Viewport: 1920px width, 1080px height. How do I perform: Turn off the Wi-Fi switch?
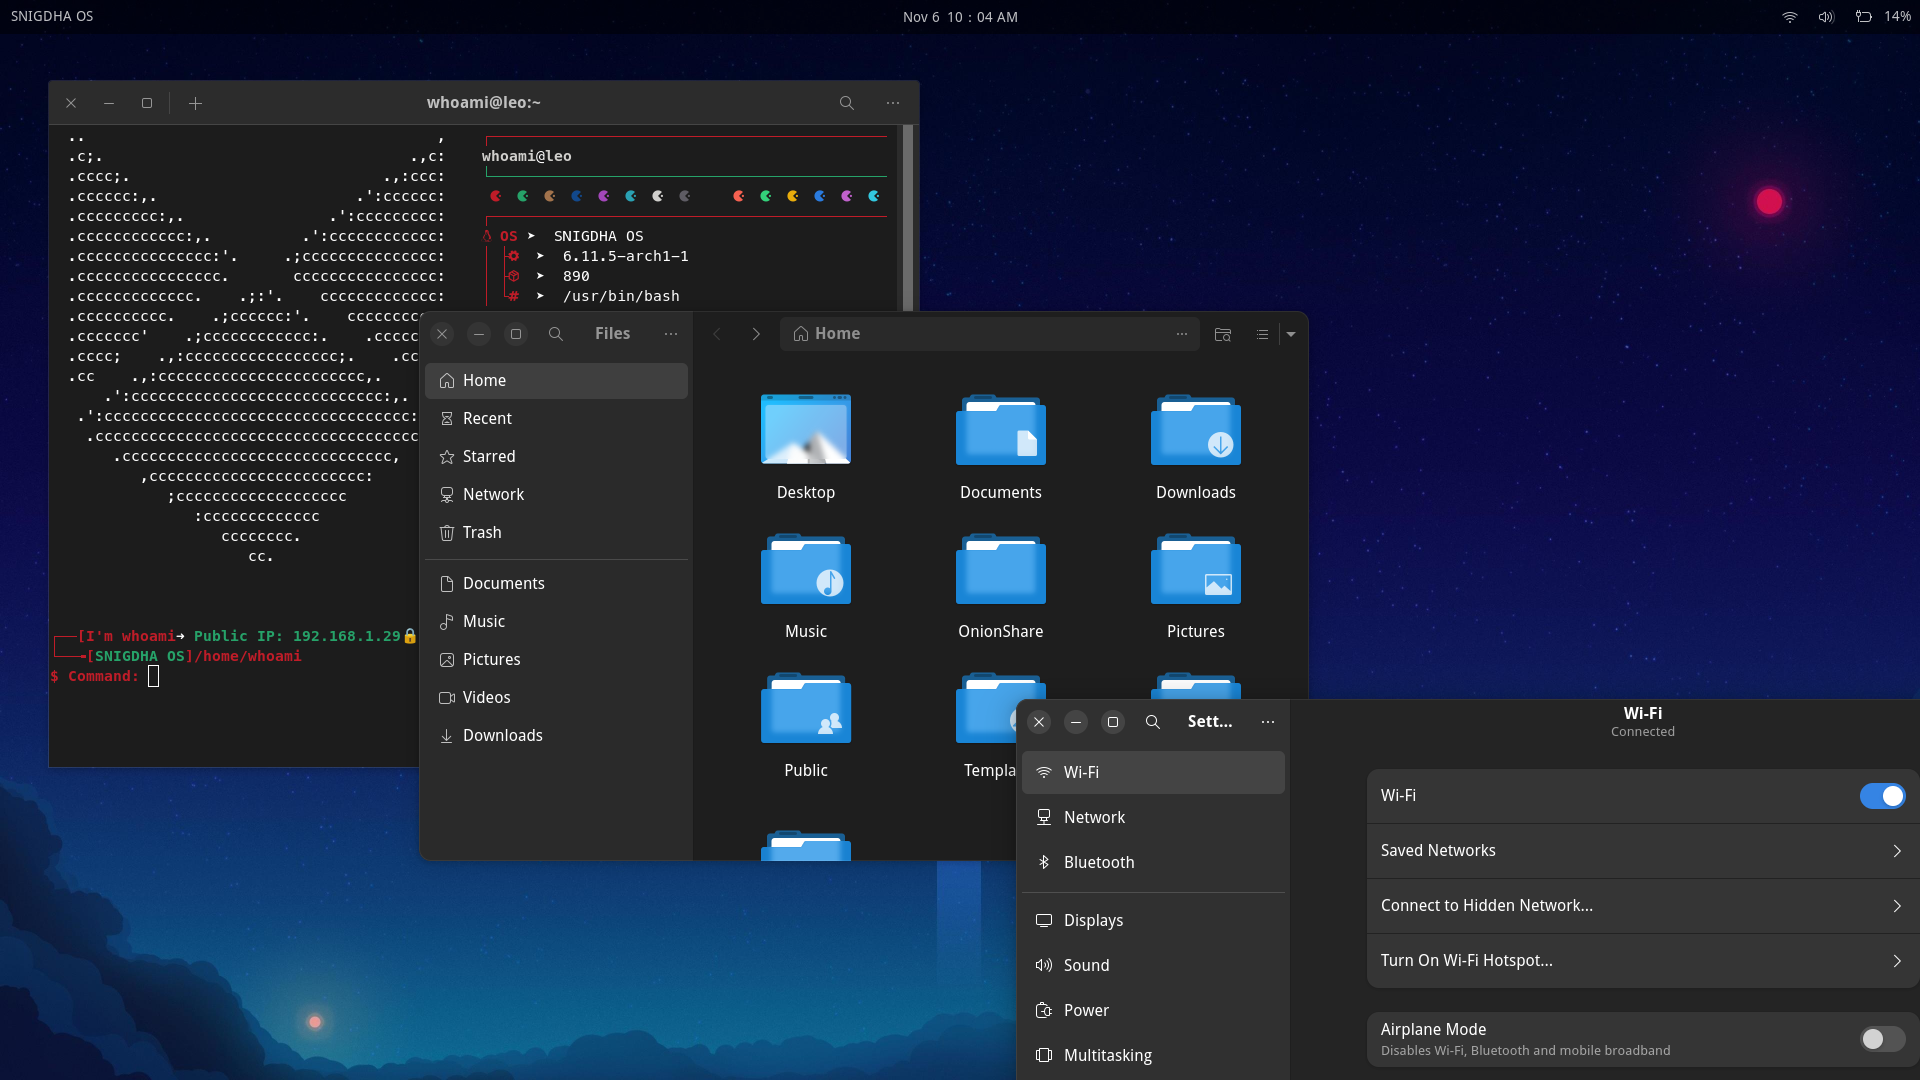[x=1882, y=796]
